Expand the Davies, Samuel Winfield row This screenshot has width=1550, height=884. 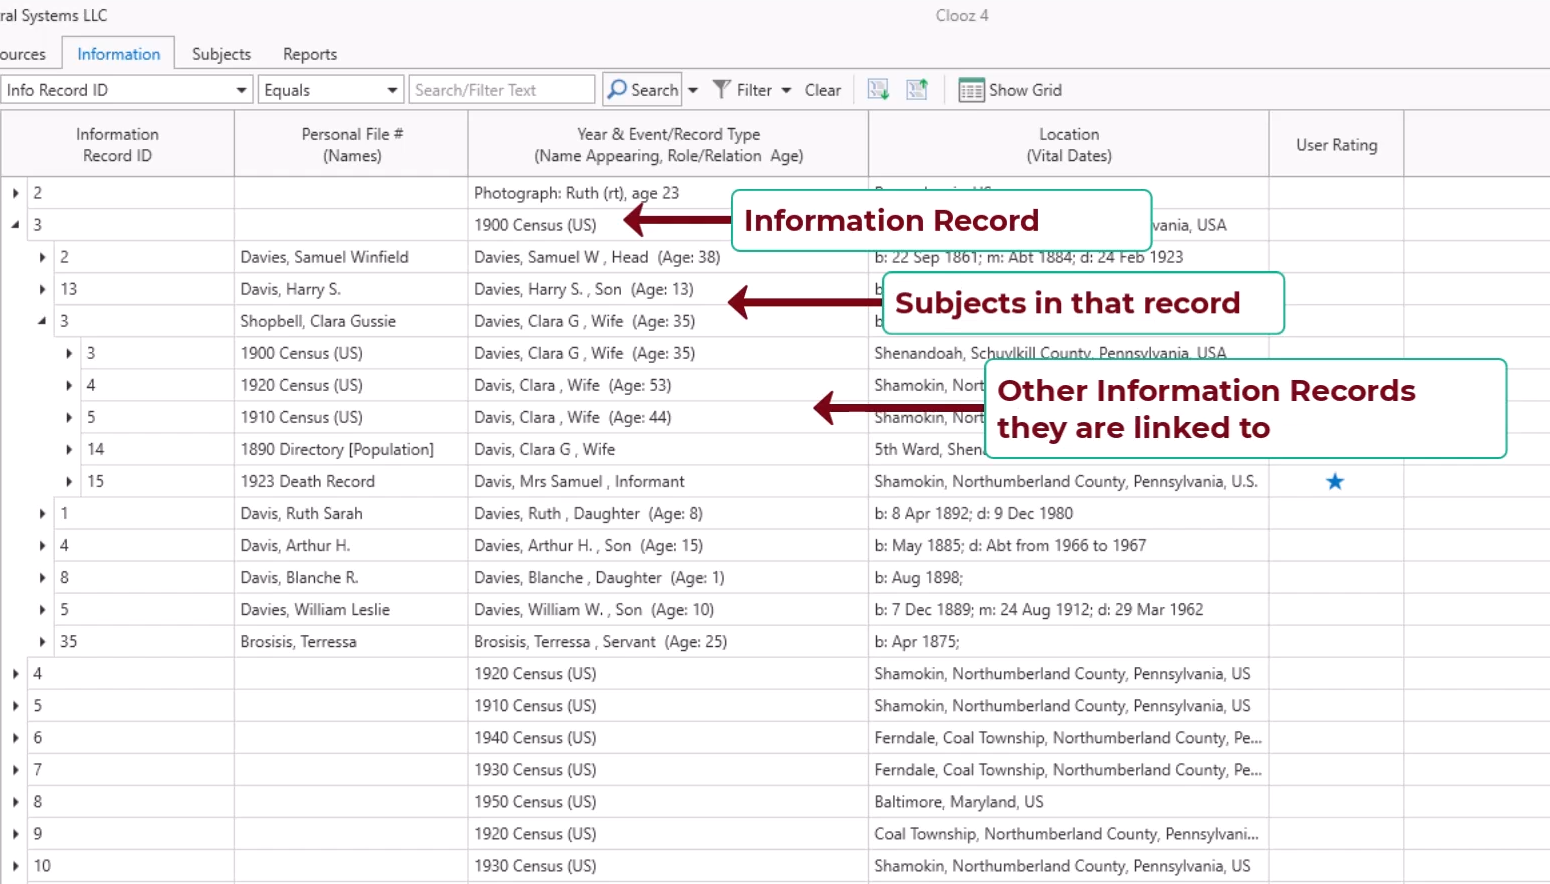[x=42, y=257]
